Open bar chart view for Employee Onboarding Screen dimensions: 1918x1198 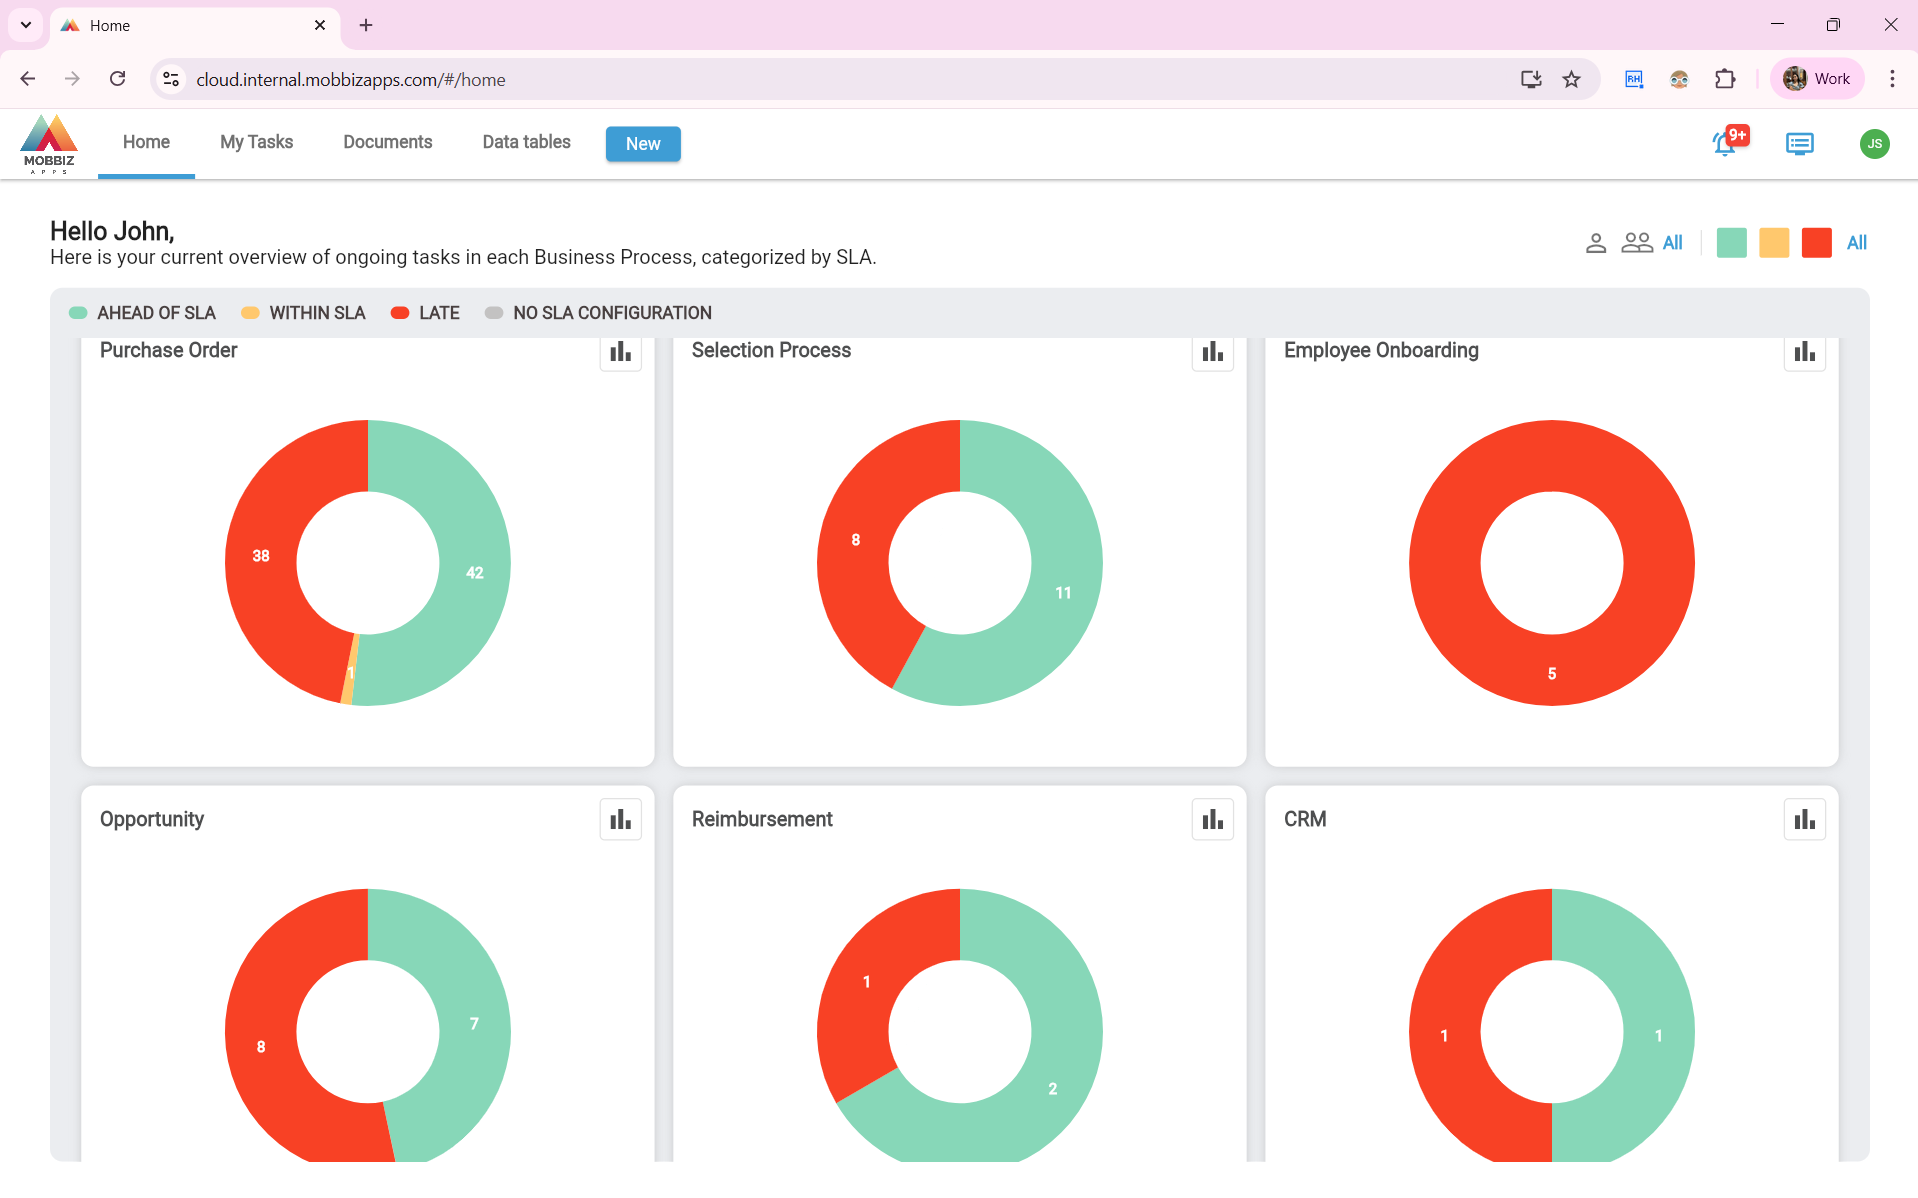coord(1804,352)
